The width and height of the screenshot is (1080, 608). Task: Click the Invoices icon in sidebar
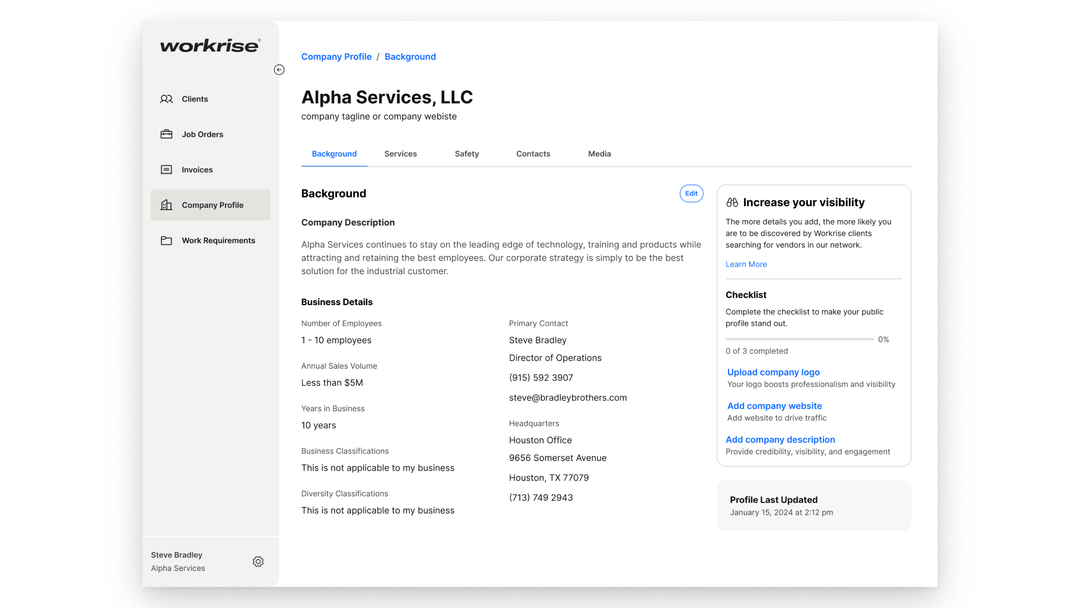coord(166,170)
